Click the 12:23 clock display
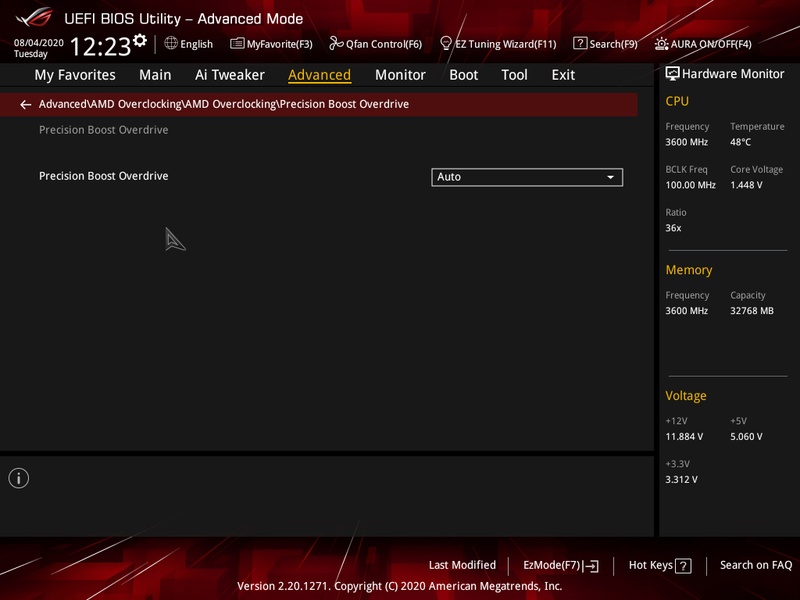 (x=101, y=46)
